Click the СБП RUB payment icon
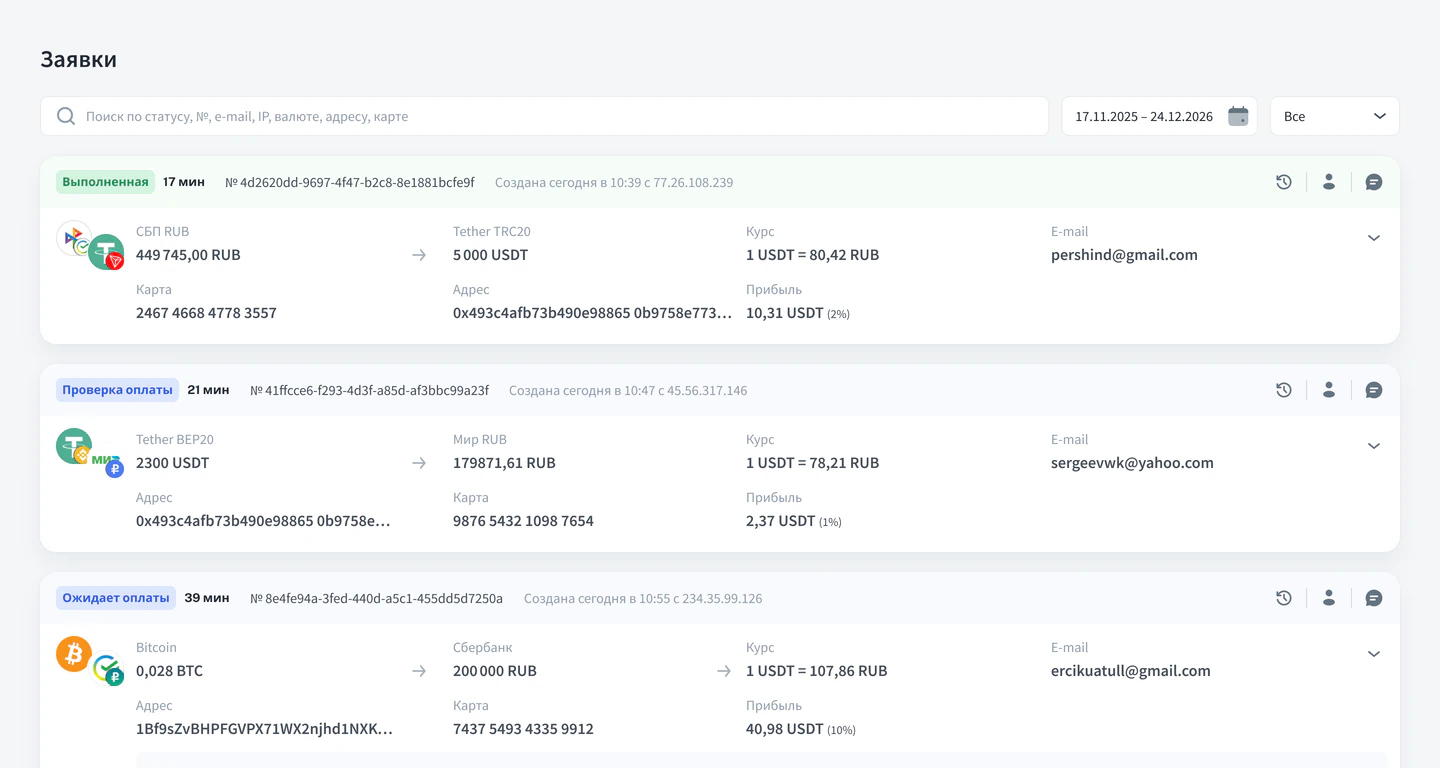This screenshot has height=768, width=1440. [74, 238]
